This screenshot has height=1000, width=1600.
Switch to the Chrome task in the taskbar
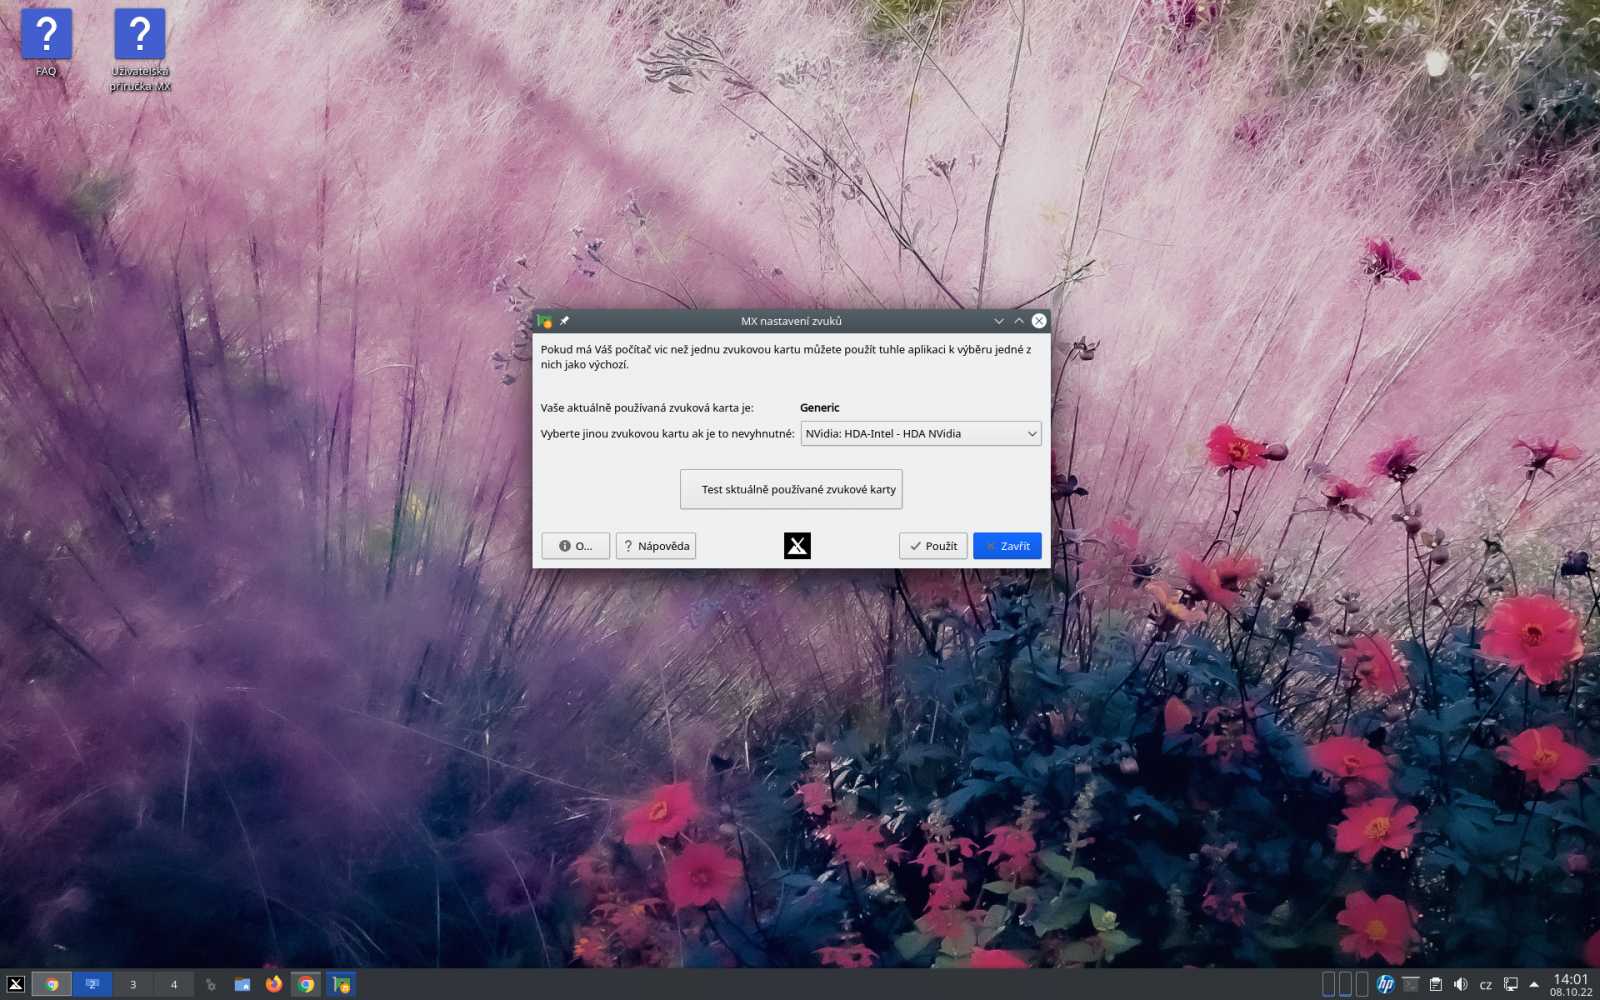pyautogui.click(x=306, y=984)
